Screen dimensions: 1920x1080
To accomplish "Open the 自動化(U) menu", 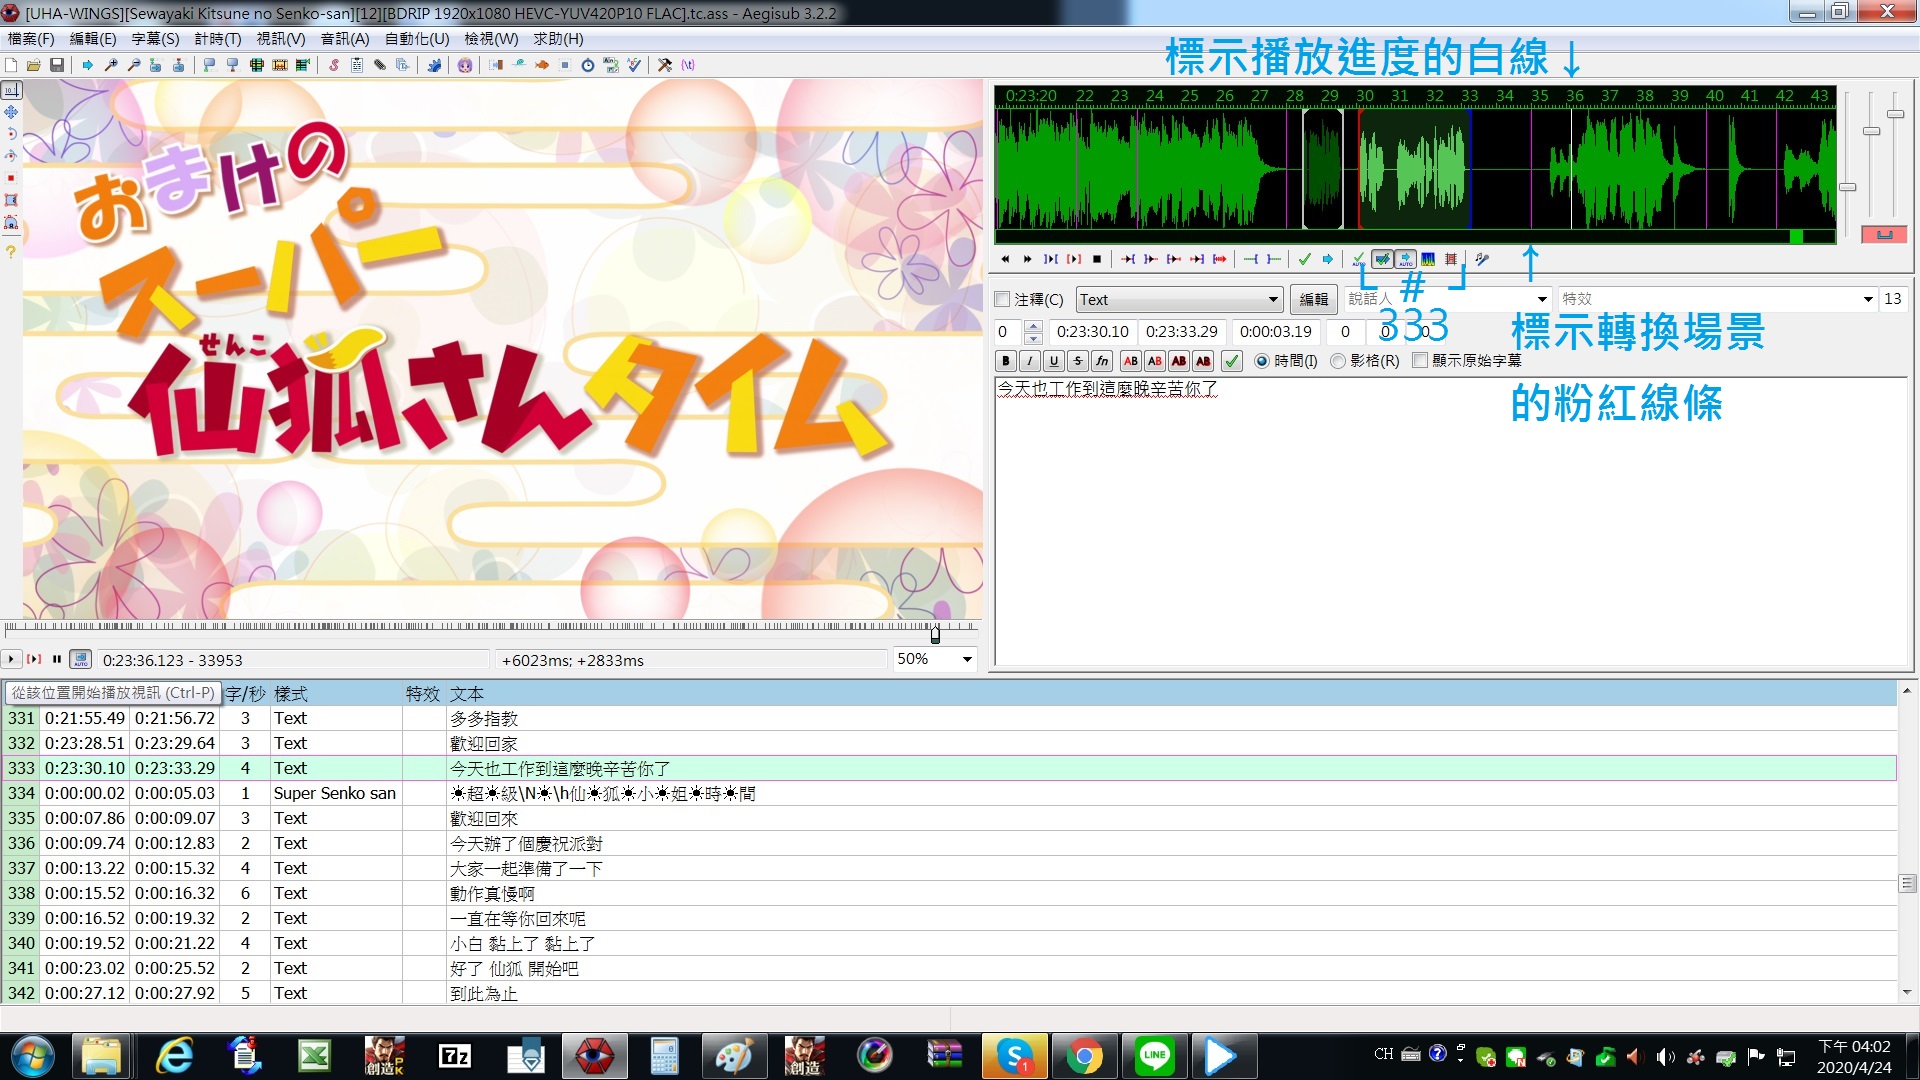I will coord(417,39).
